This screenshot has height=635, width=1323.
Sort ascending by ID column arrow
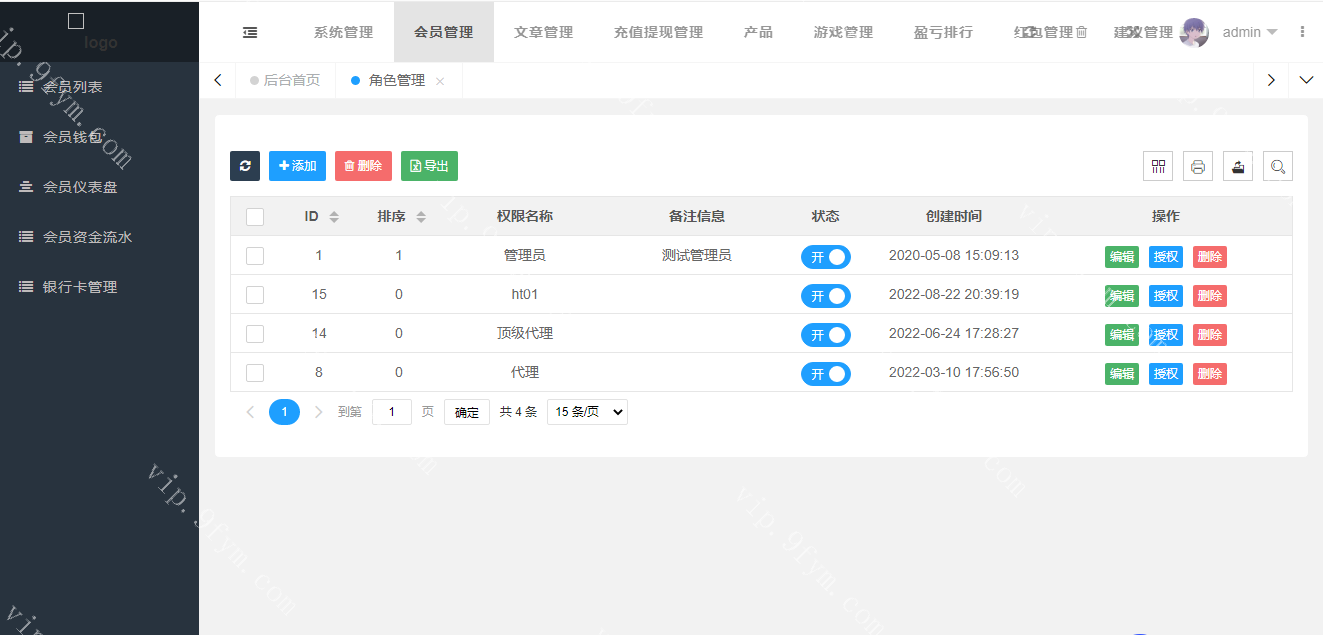click(x=334, y=212)
